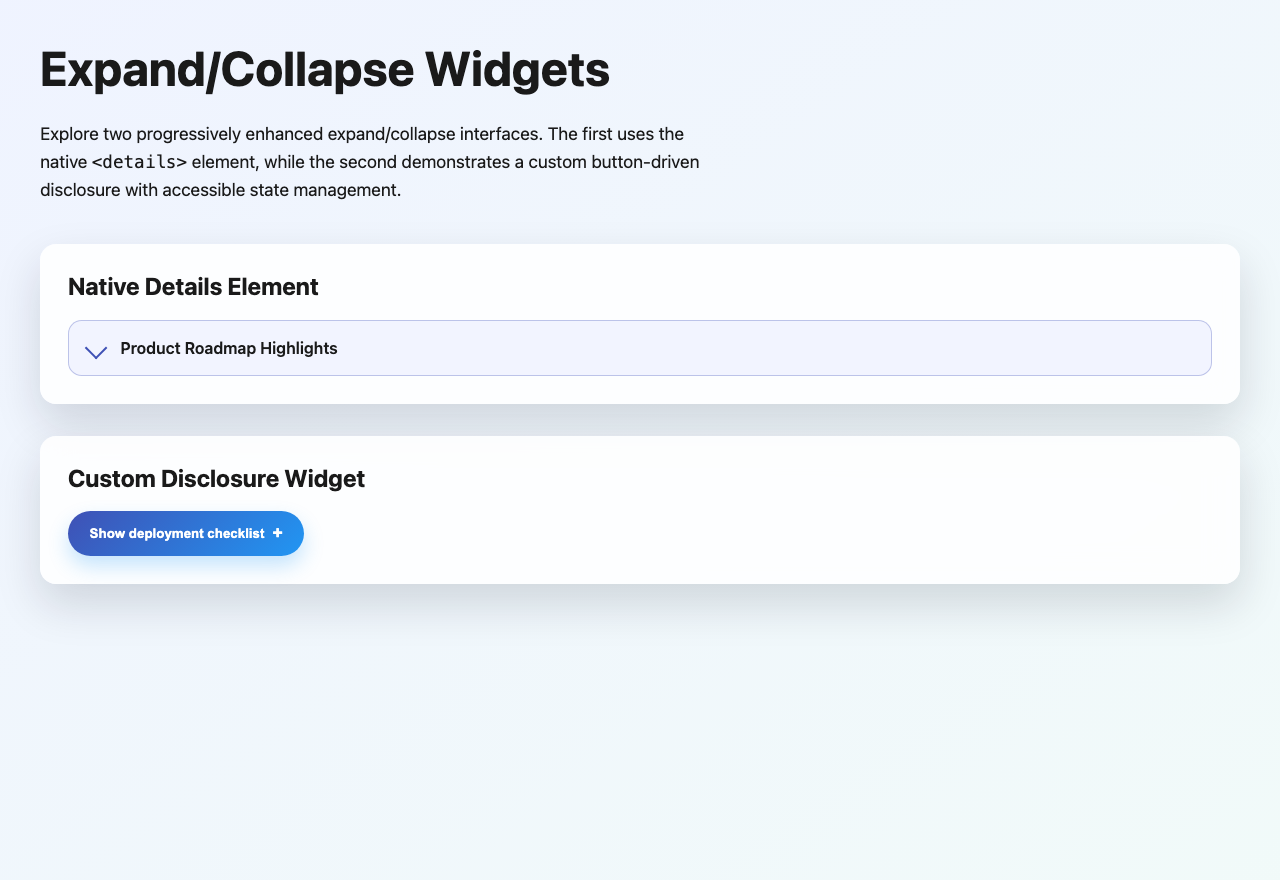
Task: Select the Product Roadmap Highlights summary text
Action: (x=228, y=348)
